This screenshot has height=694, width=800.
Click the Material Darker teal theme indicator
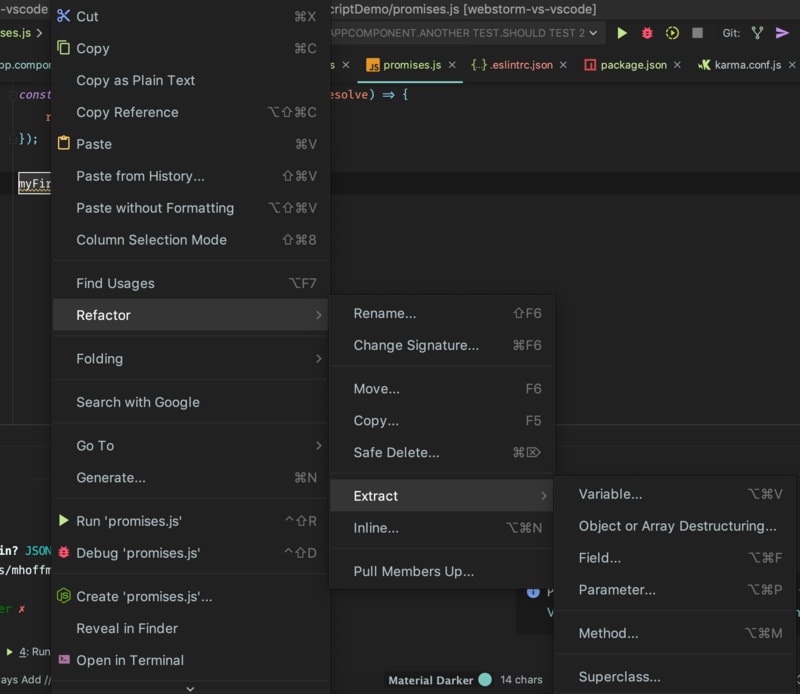(485, 679)
